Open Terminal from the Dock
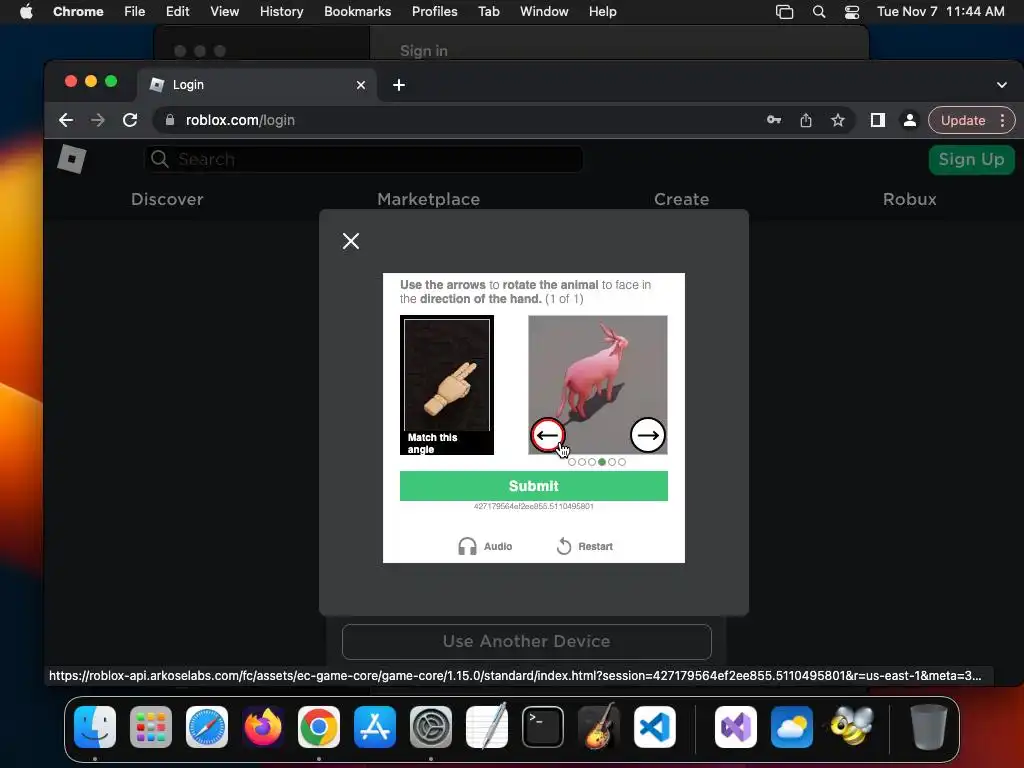1024x768 pixels. [543, 726]
